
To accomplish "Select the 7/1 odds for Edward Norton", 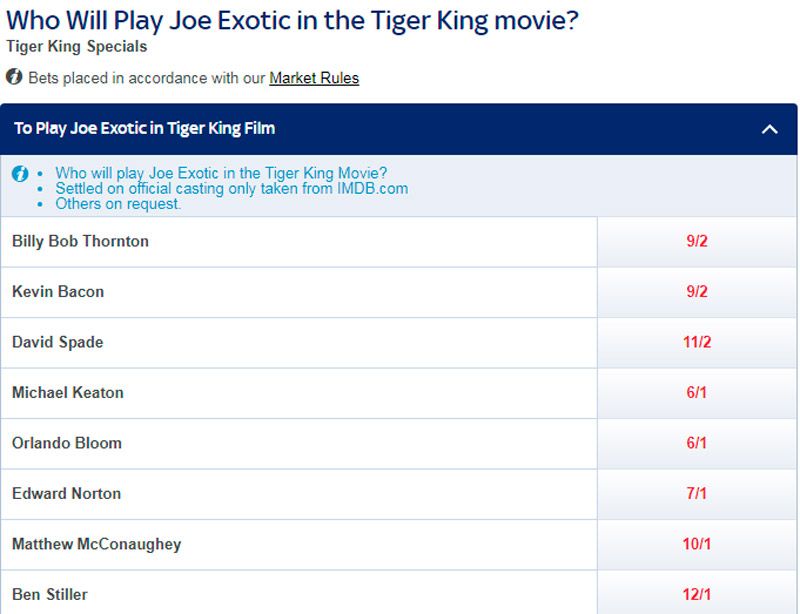I will tap(697, 494).
